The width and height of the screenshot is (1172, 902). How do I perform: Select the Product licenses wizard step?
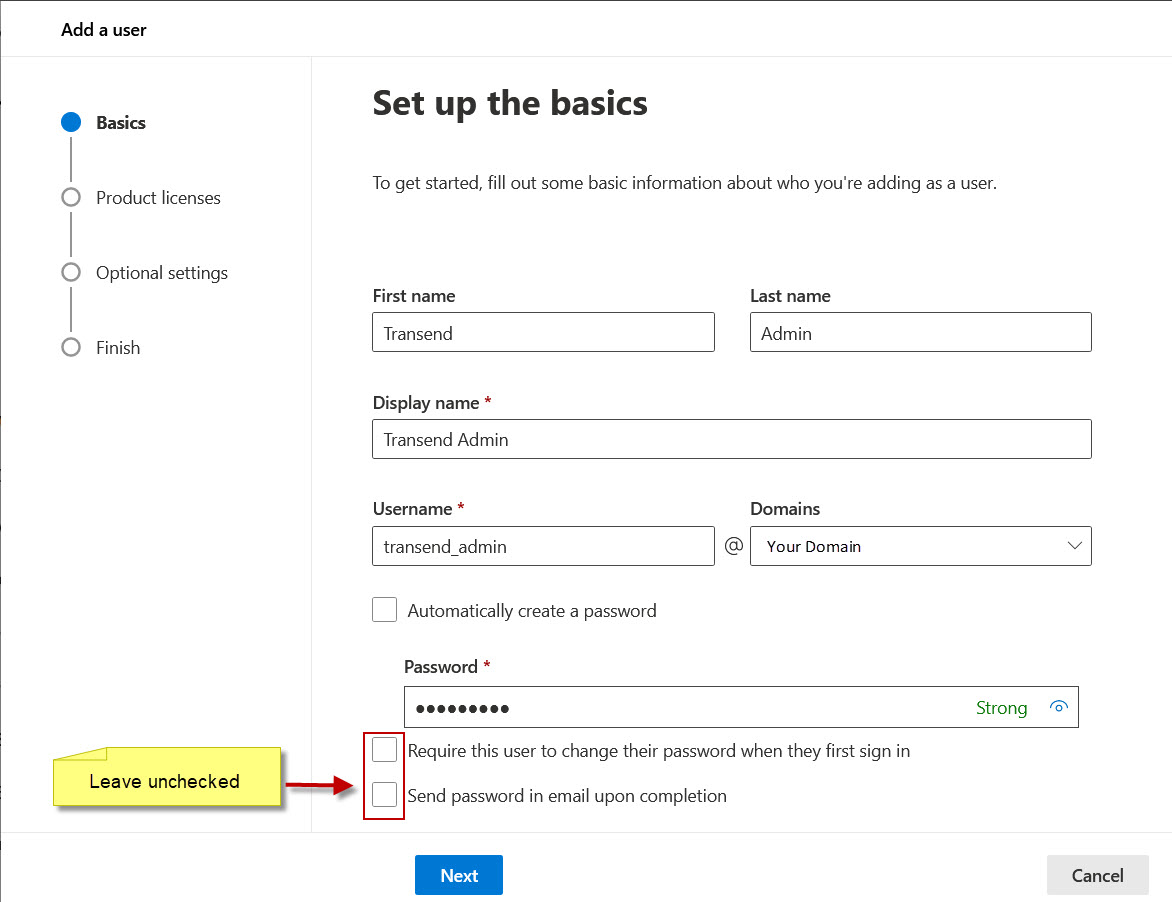point(157,197)
